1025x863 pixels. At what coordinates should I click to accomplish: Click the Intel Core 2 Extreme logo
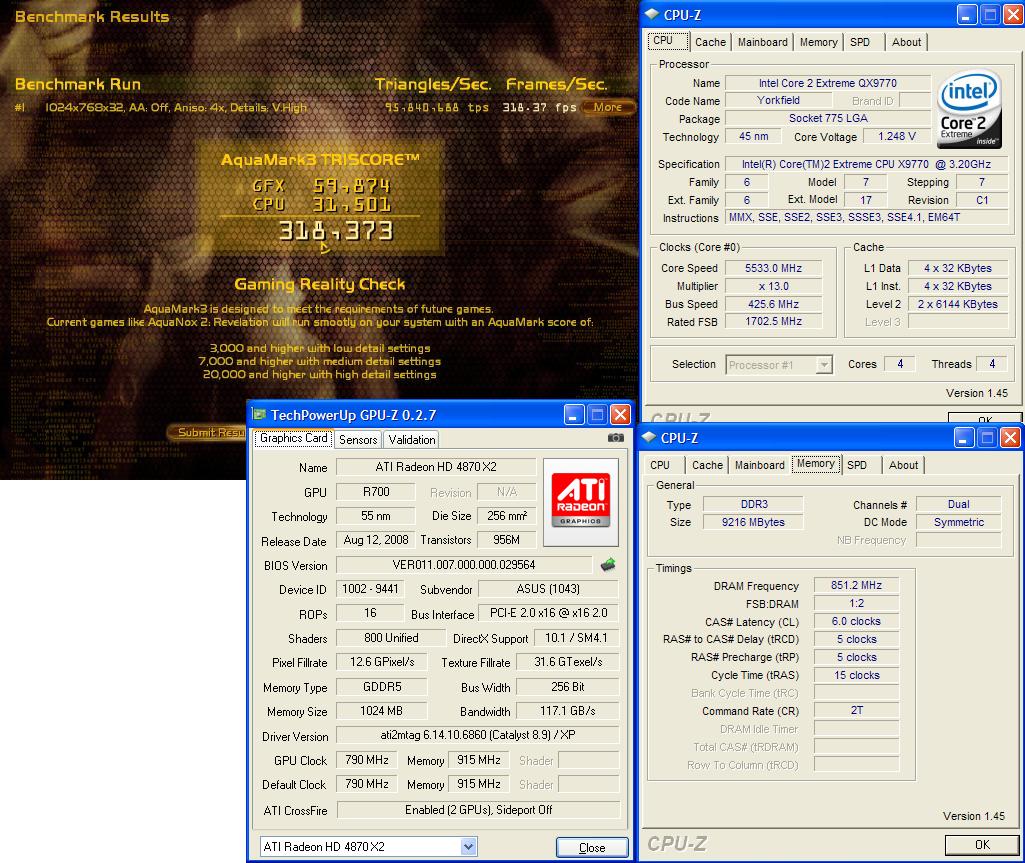click(969, 110)
